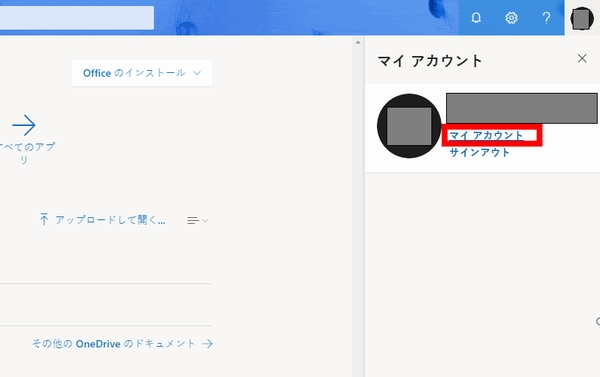Close the マイ アカウント panel
600x377 pixels.
pos(582,59)
